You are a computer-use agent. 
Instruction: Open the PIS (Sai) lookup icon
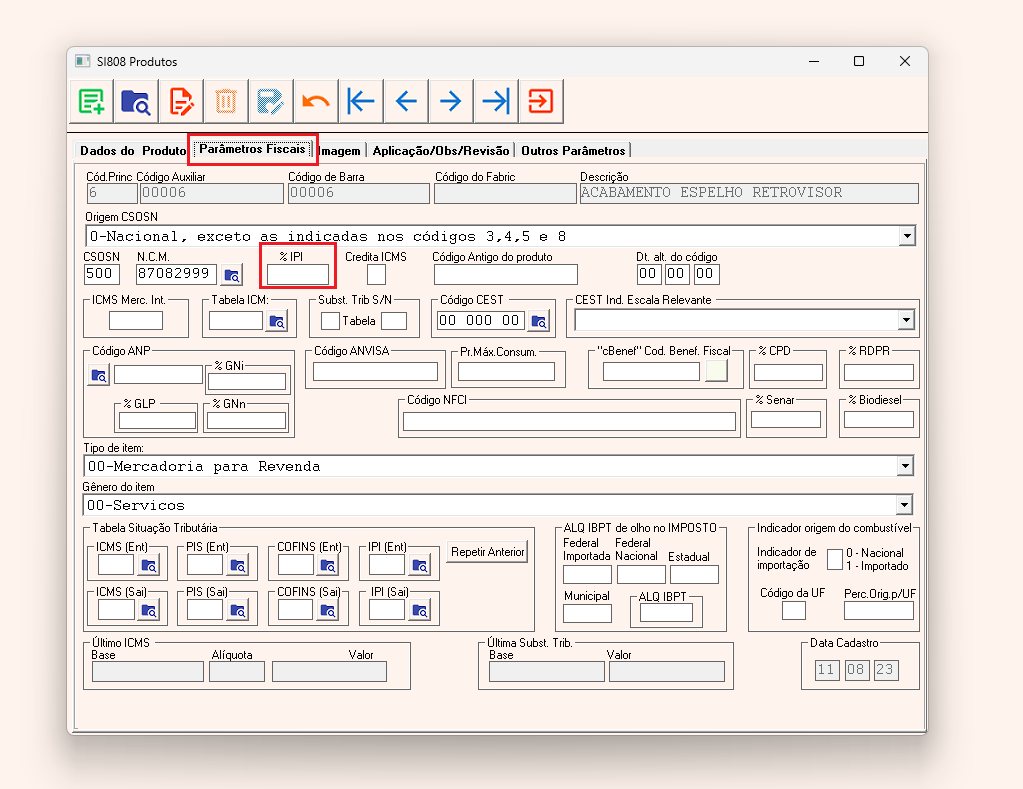pyautogui.click(x=238, y=611)
